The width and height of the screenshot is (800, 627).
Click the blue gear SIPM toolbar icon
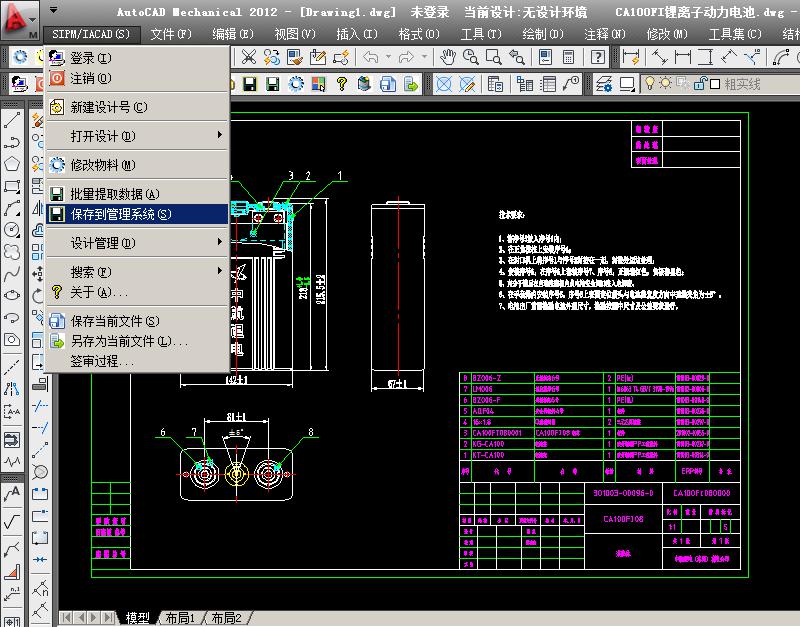pos(295,84)
